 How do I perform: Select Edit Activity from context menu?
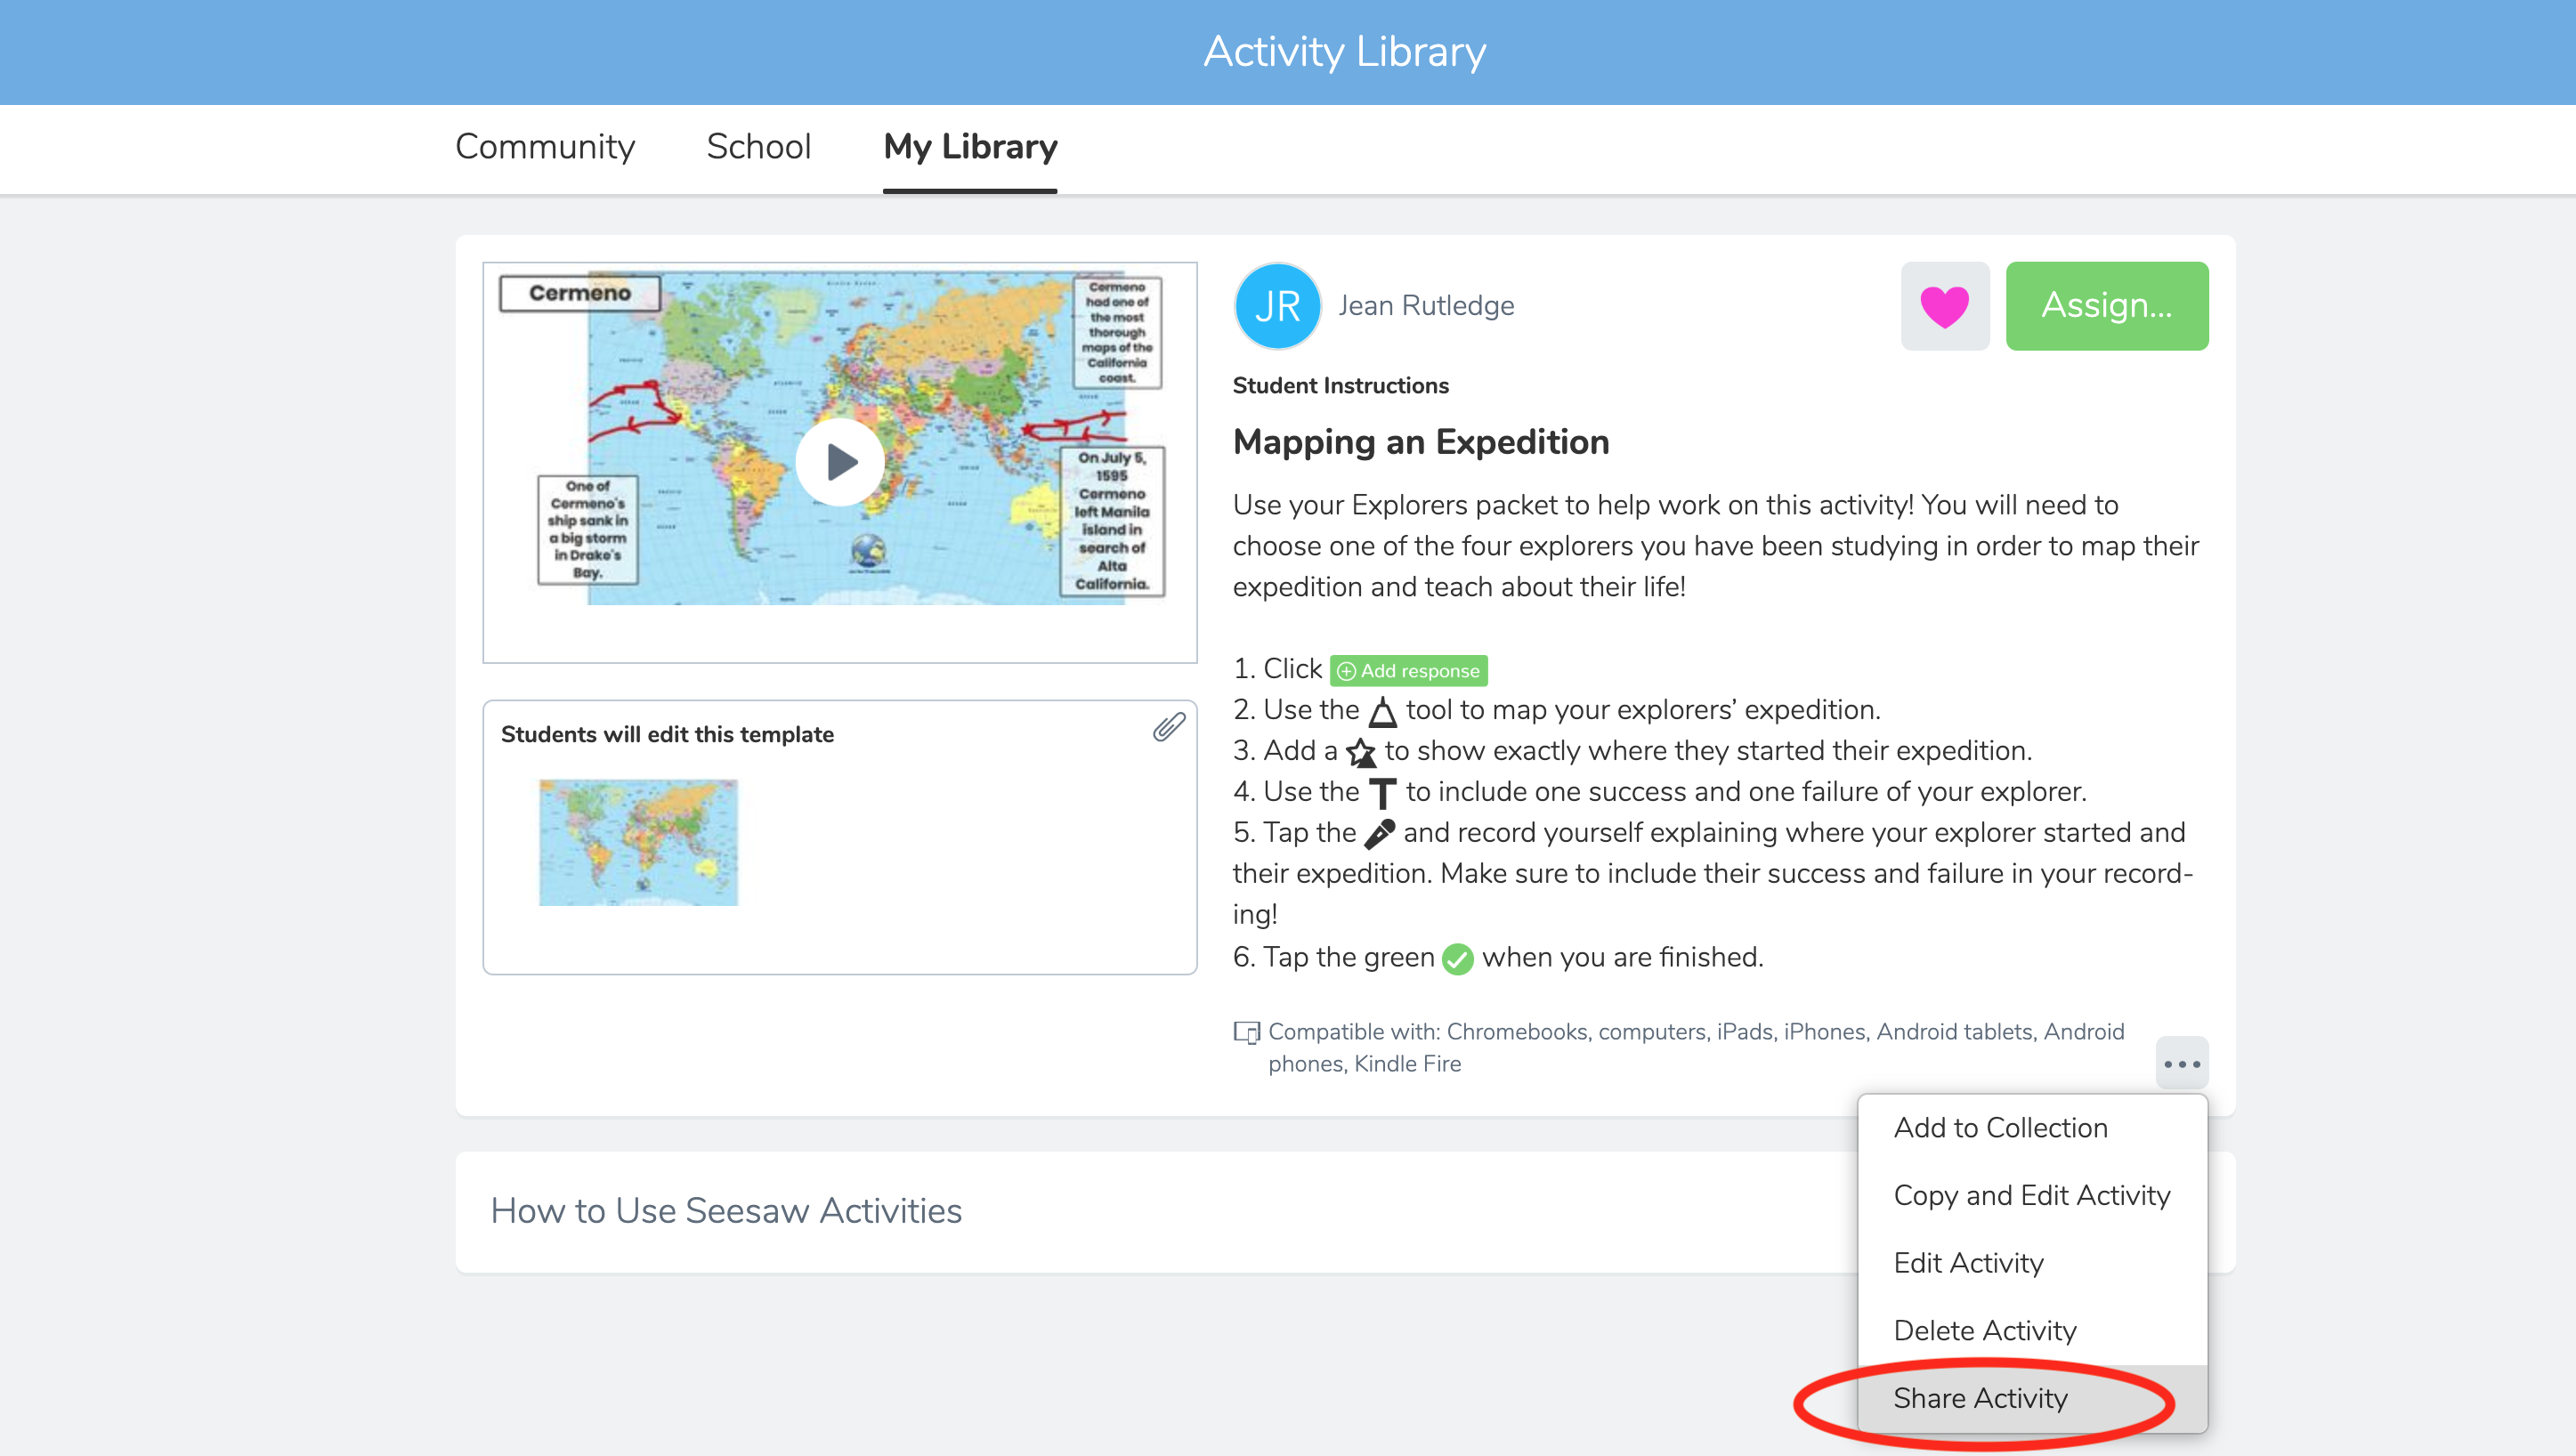click(x=1967, y=1263)
